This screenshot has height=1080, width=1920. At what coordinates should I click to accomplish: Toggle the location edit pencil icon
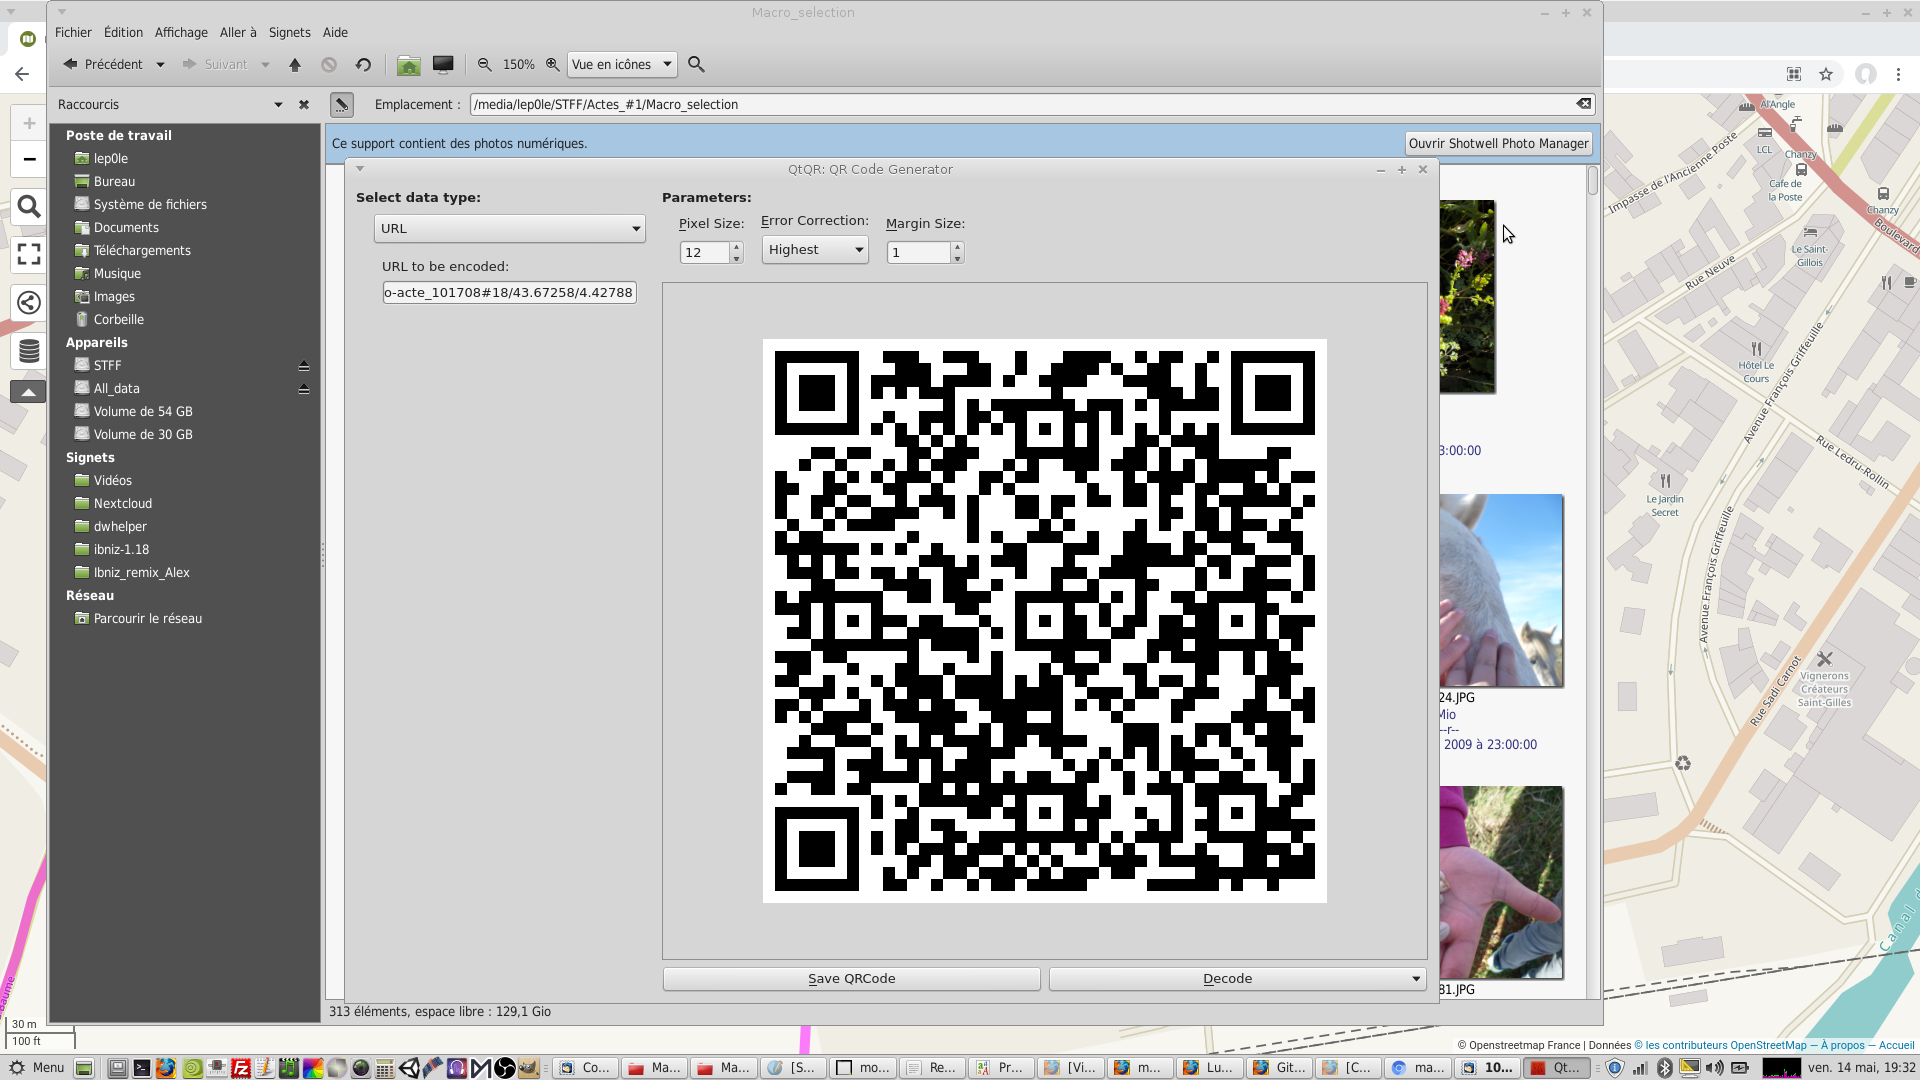[x=342, y=104]
